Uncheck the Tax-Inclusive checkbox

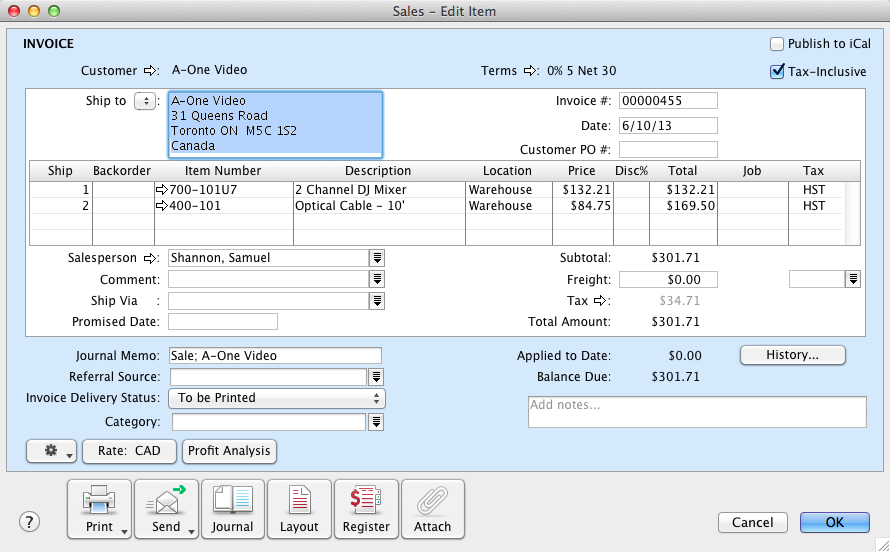click(x=777, y=71)
